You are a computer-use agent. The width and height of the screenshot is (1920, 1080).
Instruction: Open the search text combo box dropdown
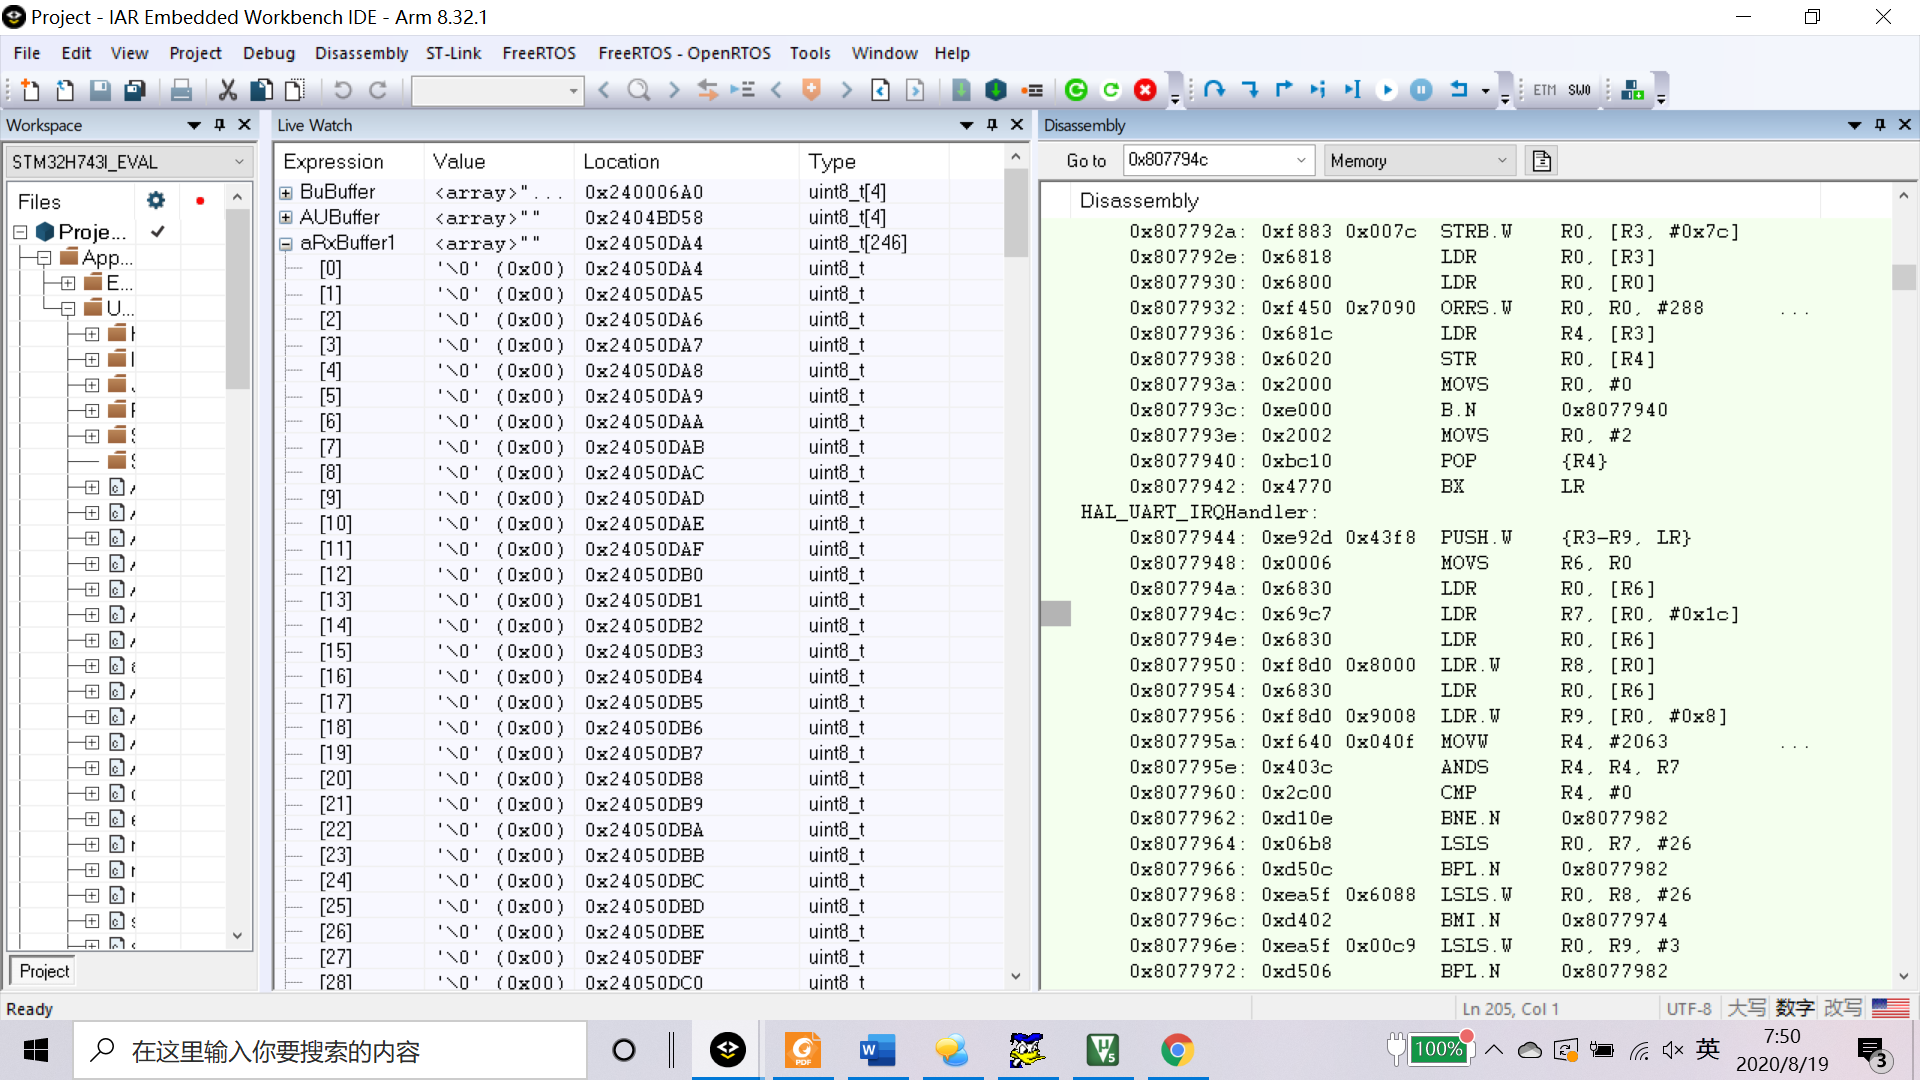point(573,91)
